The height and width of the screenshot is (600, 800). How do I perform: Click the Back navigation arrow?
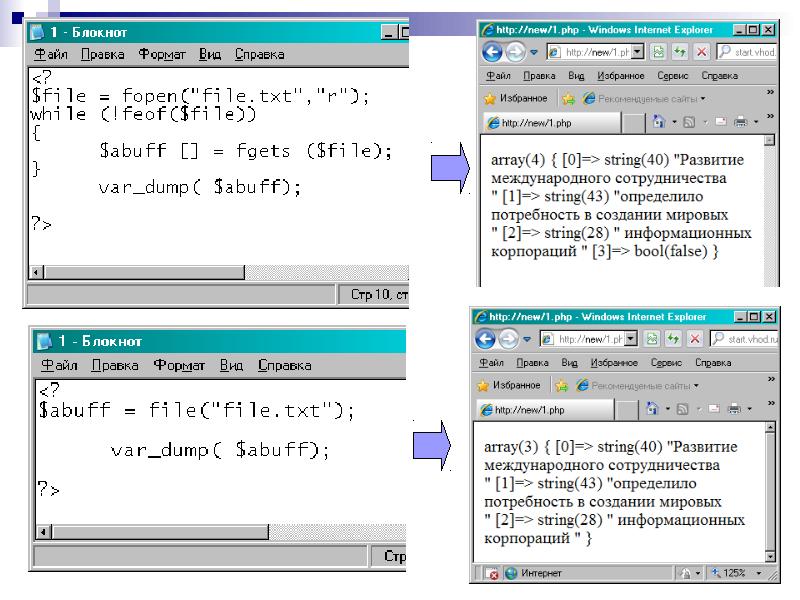click(492, 51)
